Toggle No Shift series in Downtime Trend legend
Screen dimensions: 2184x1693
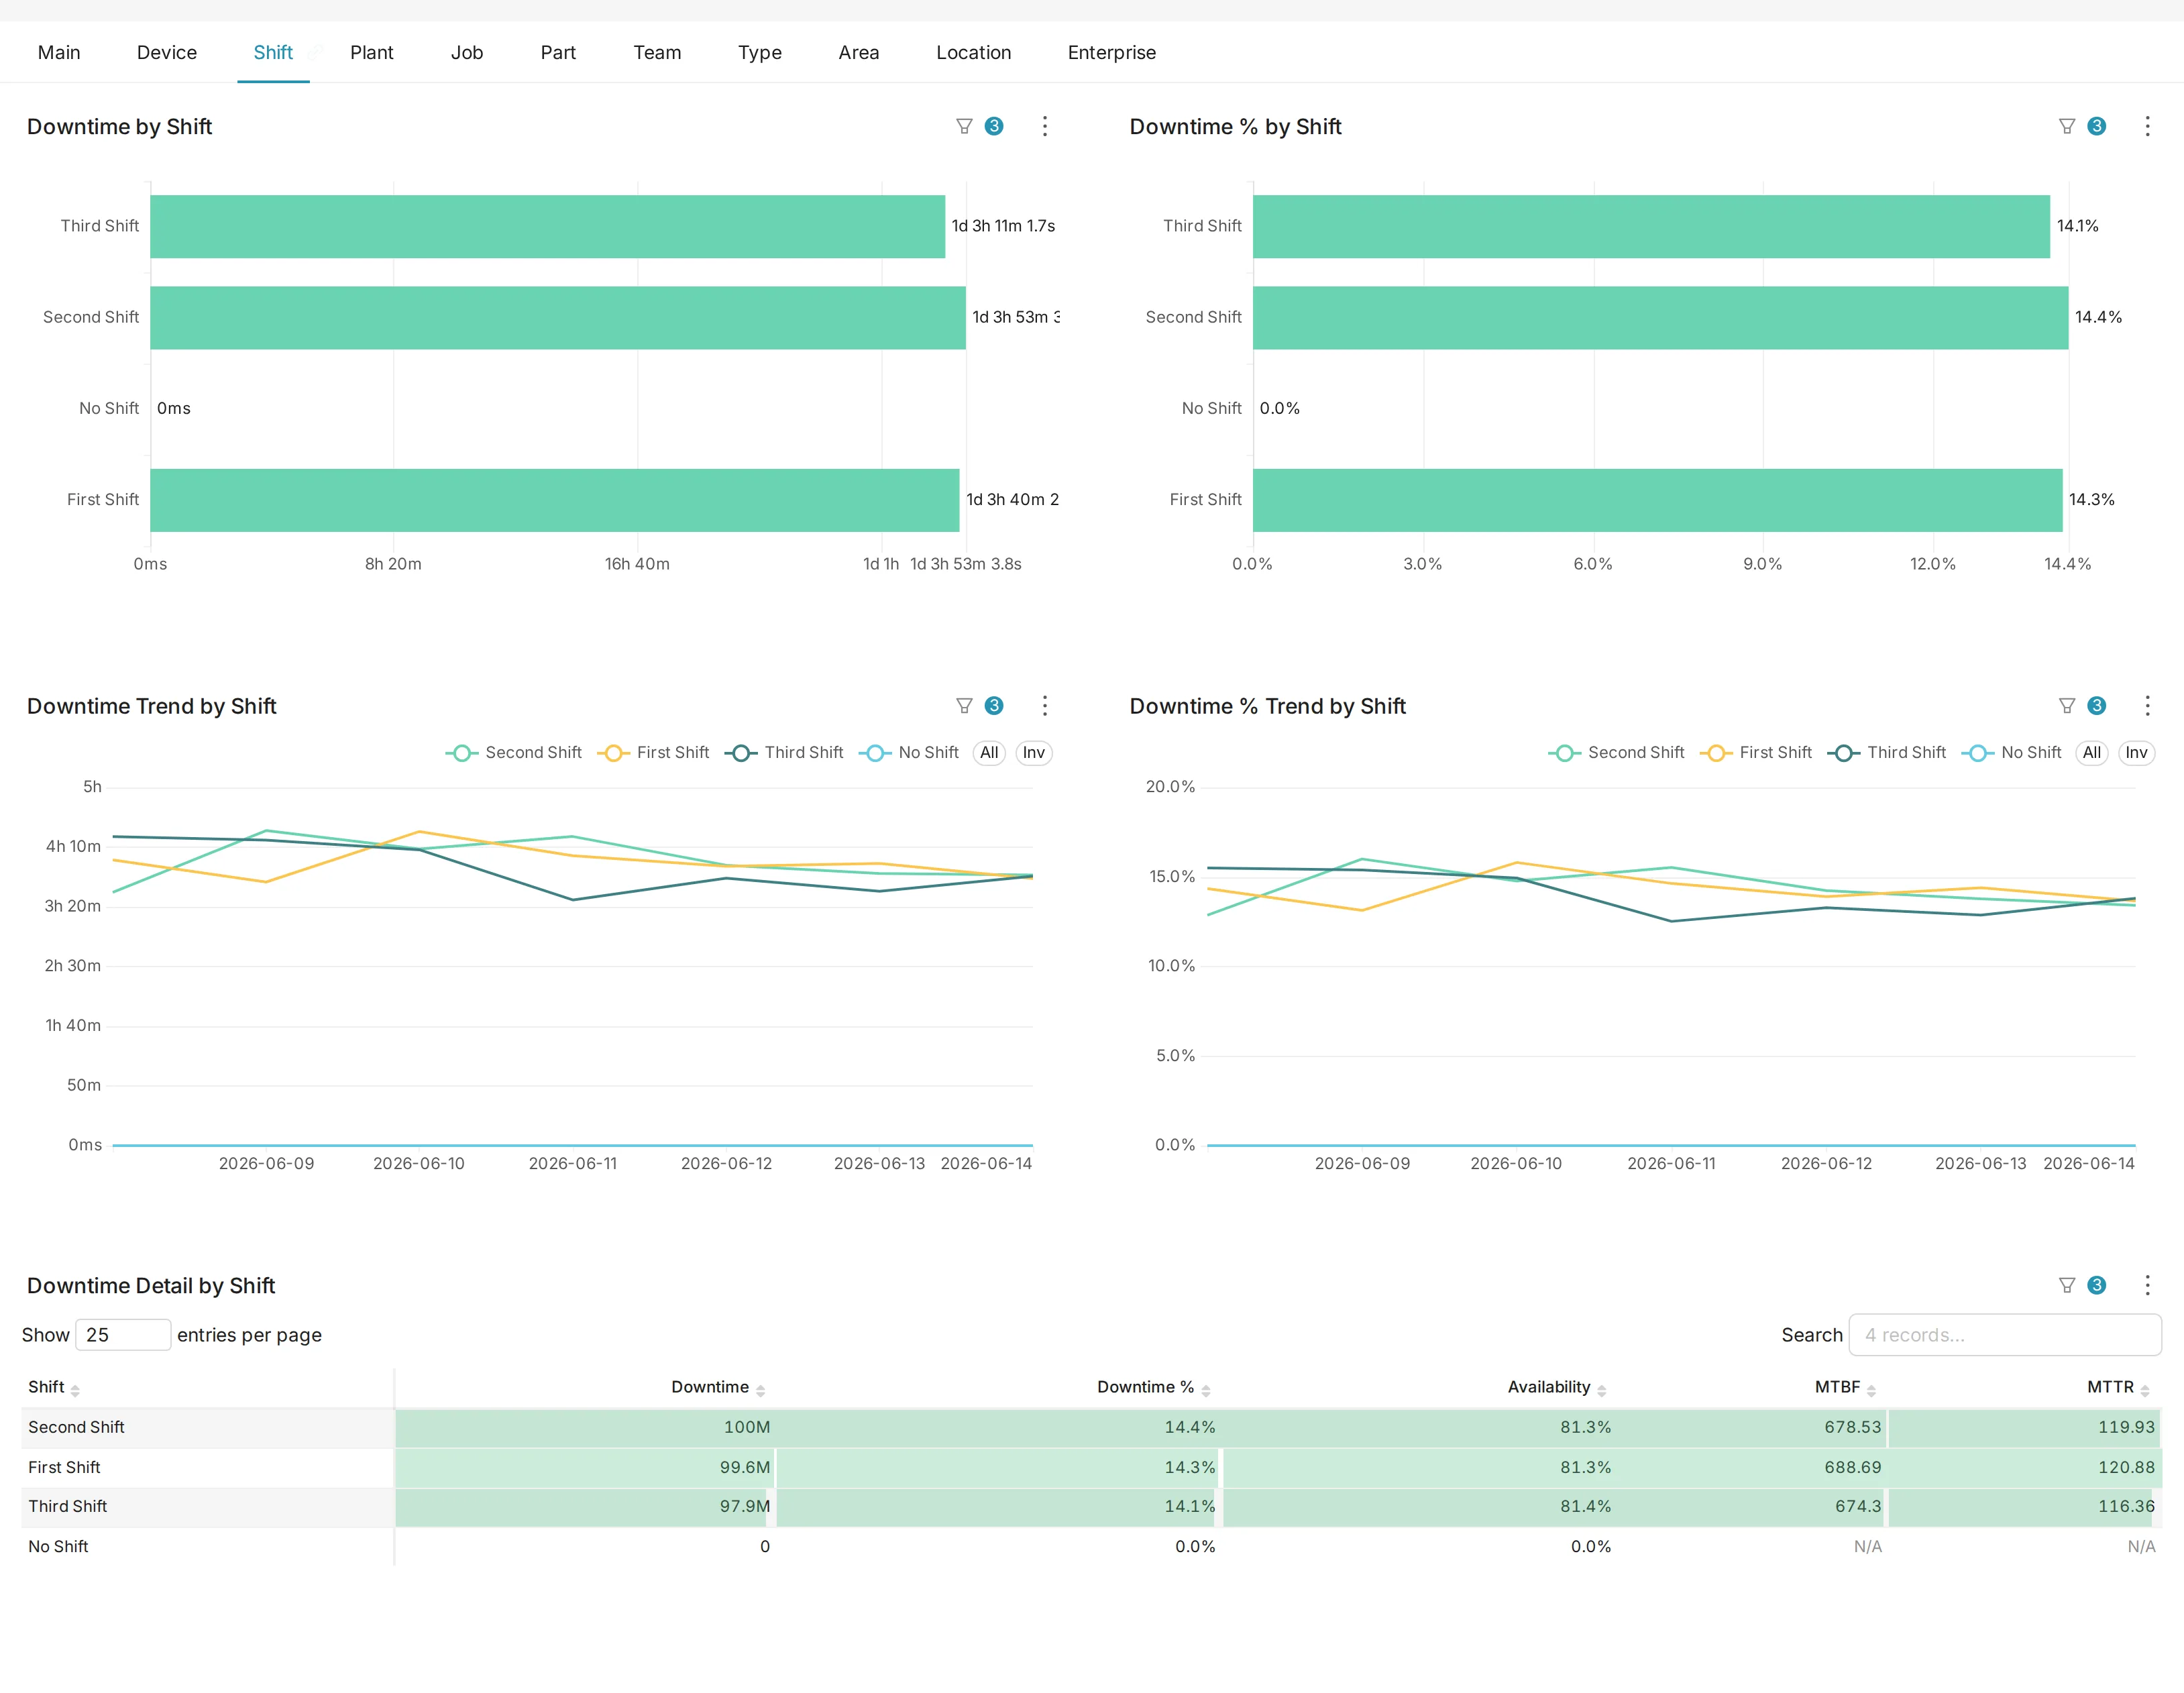(x=909, y=753)
